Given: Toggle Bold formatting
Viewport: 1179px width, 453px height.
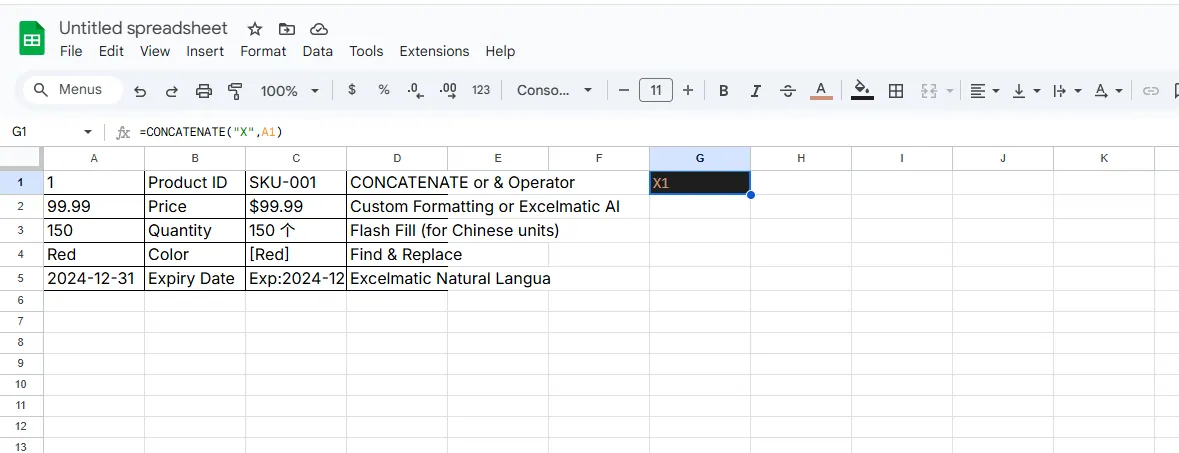Looking at the screenshot, I should click(724, 91).
